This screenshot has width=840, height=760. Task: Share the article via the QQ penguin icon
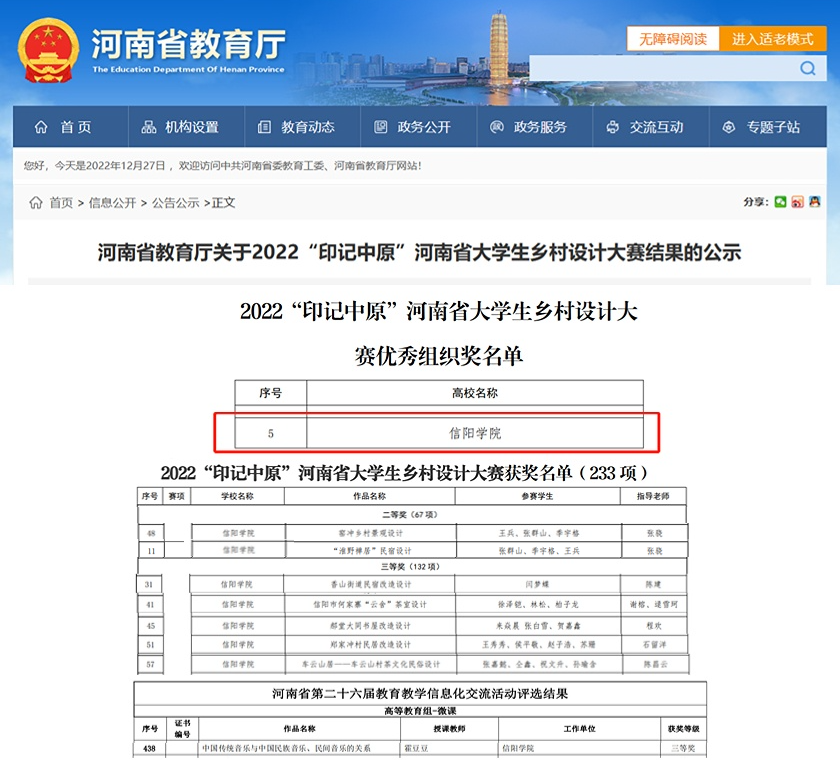815,202
